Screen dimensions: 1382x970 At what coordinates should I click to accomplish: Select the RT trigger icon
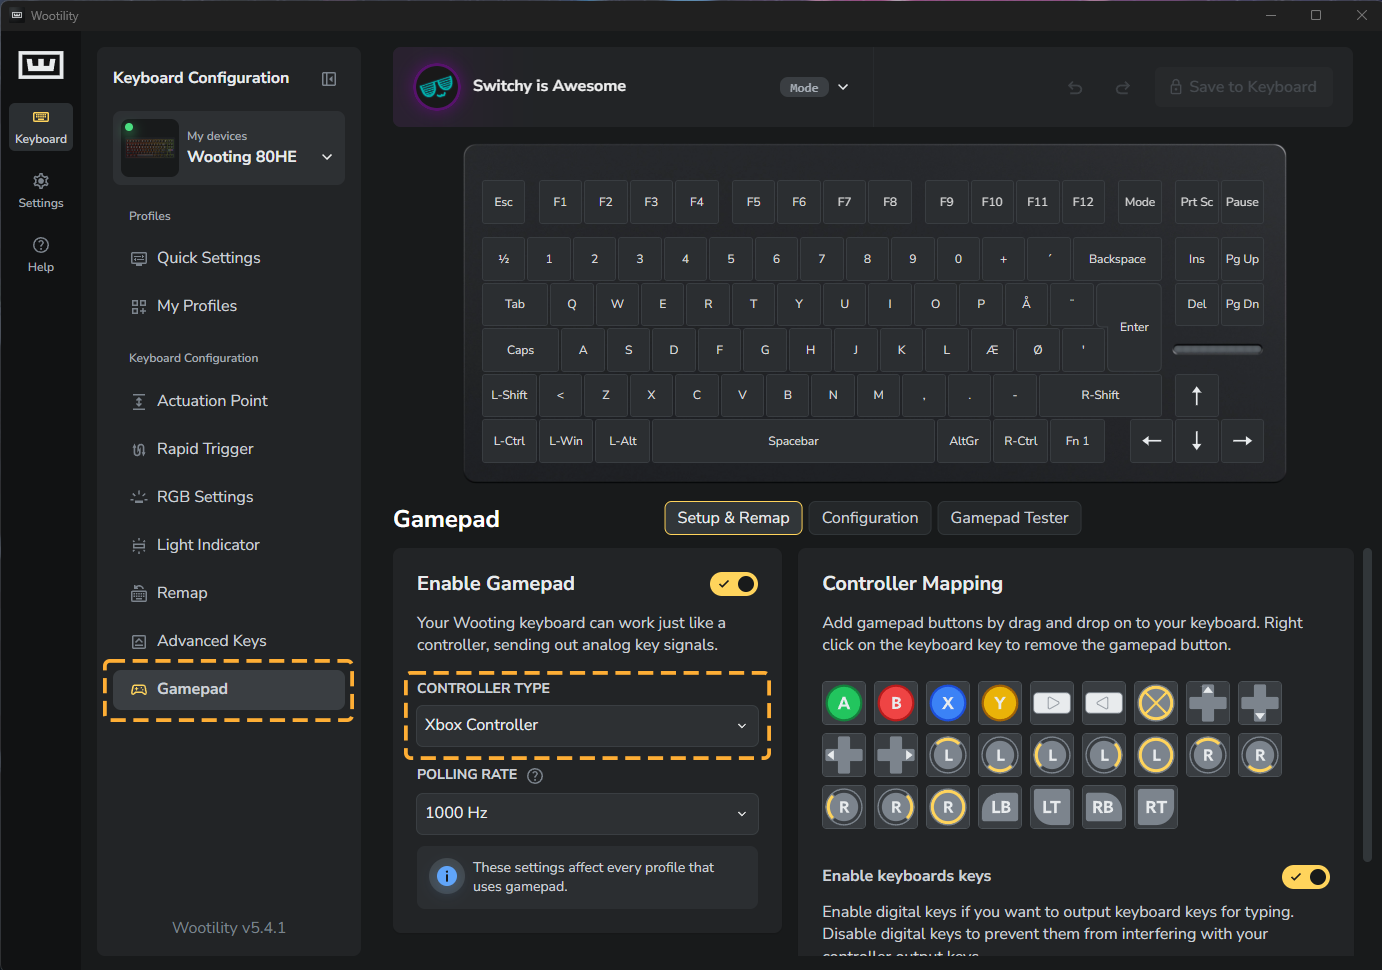point(1156,807)
